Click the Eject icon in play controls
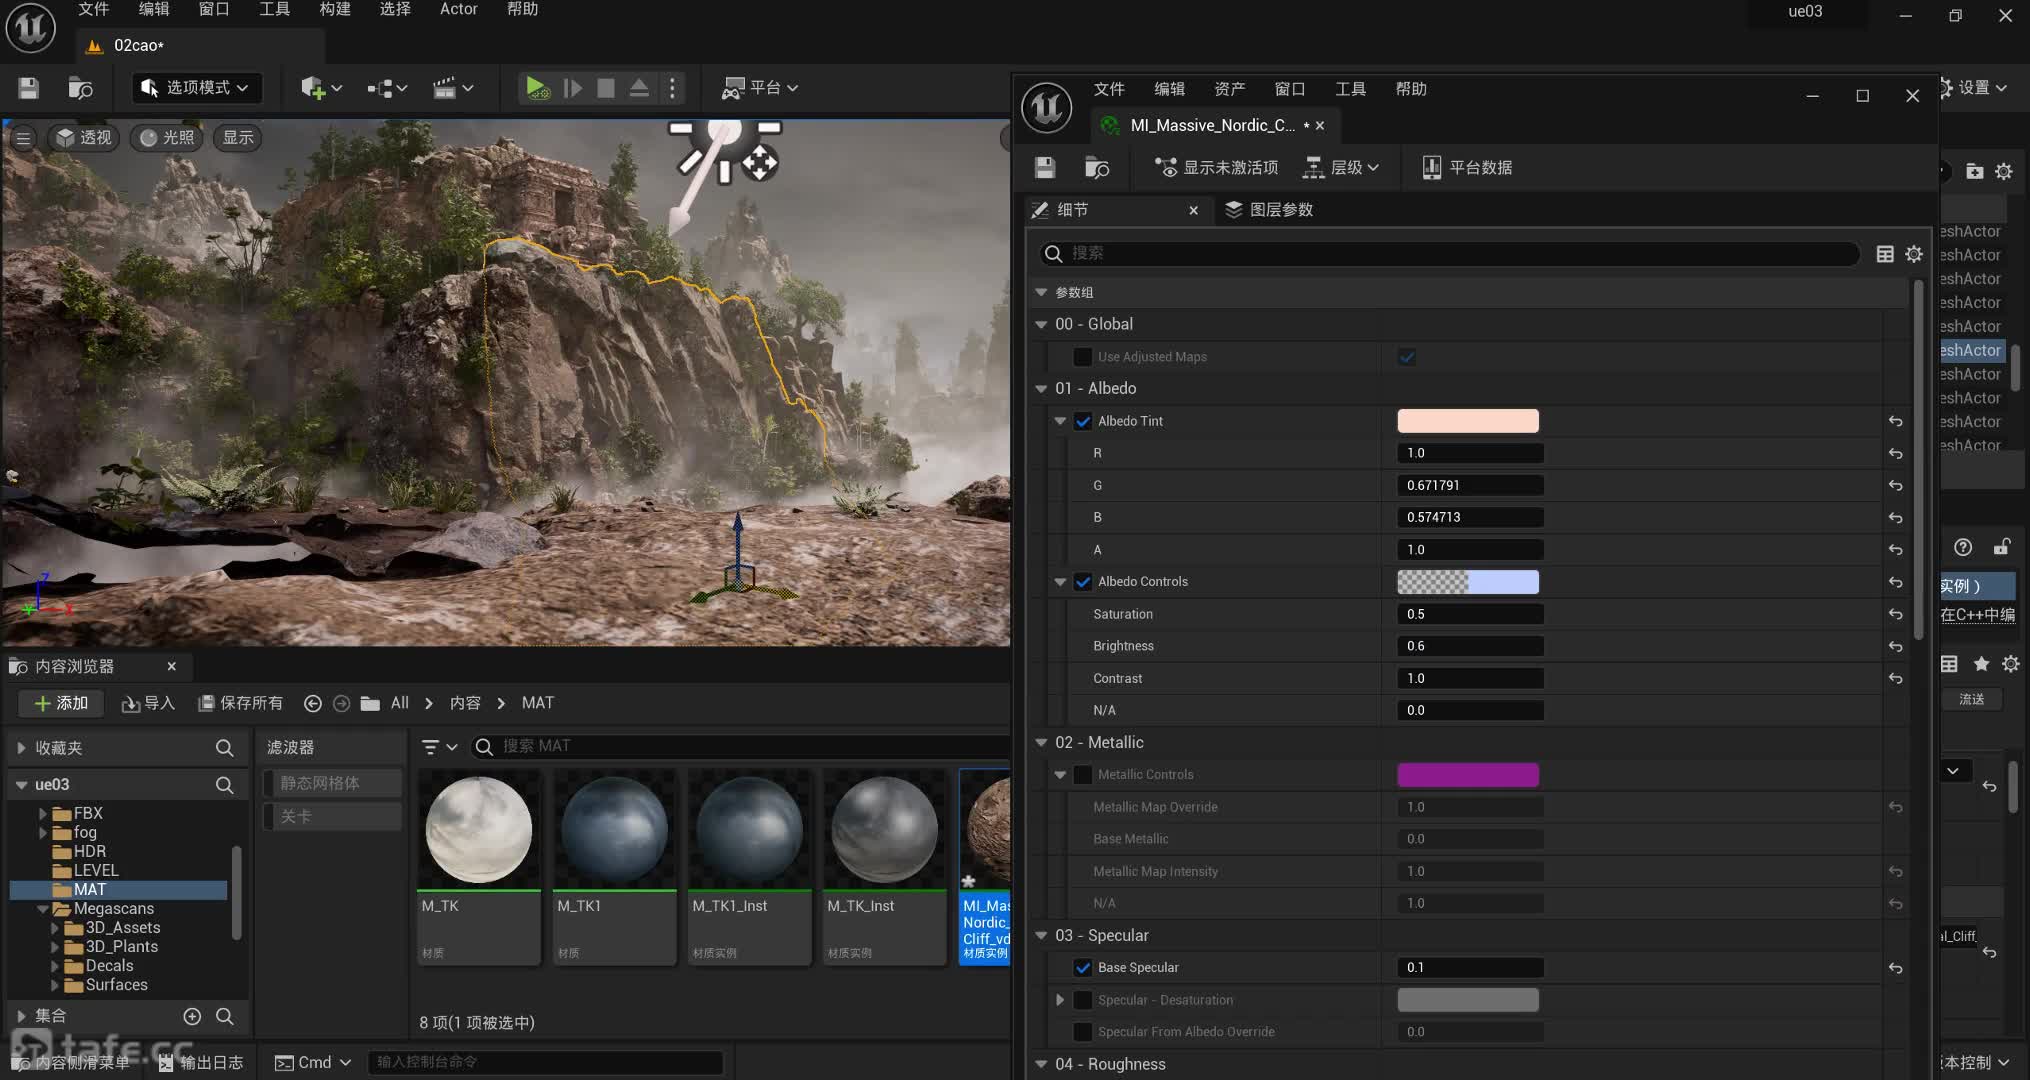The width and height of the screenshot is (2030, 1080). pyautogui.click(x=639, y=88)
